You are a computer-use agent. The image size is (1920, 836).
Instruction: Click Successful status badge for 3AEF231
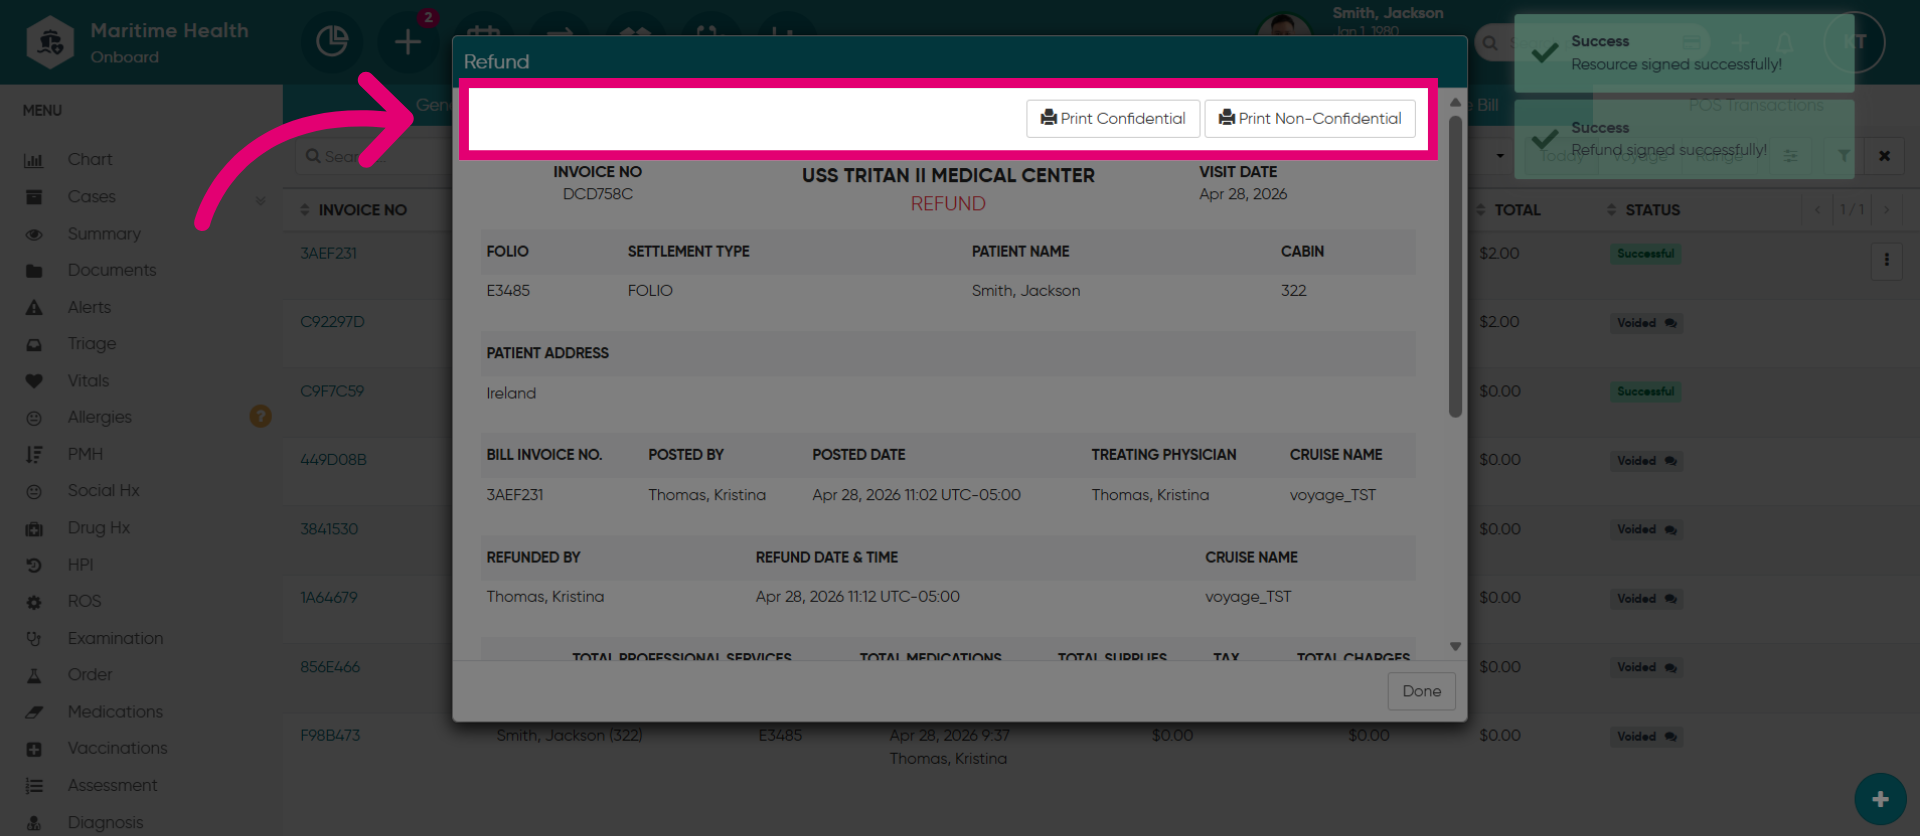click(x=1645, y=254)
